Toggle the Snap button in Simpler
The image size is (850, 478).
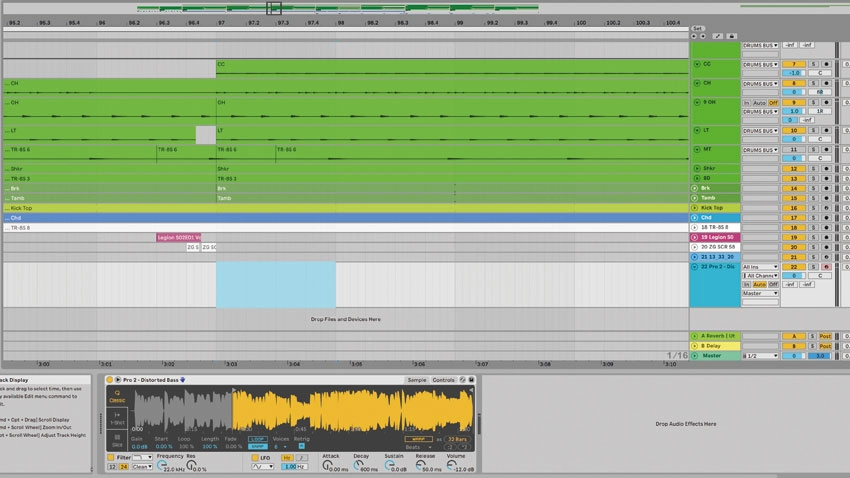click(x=257, y=446)
